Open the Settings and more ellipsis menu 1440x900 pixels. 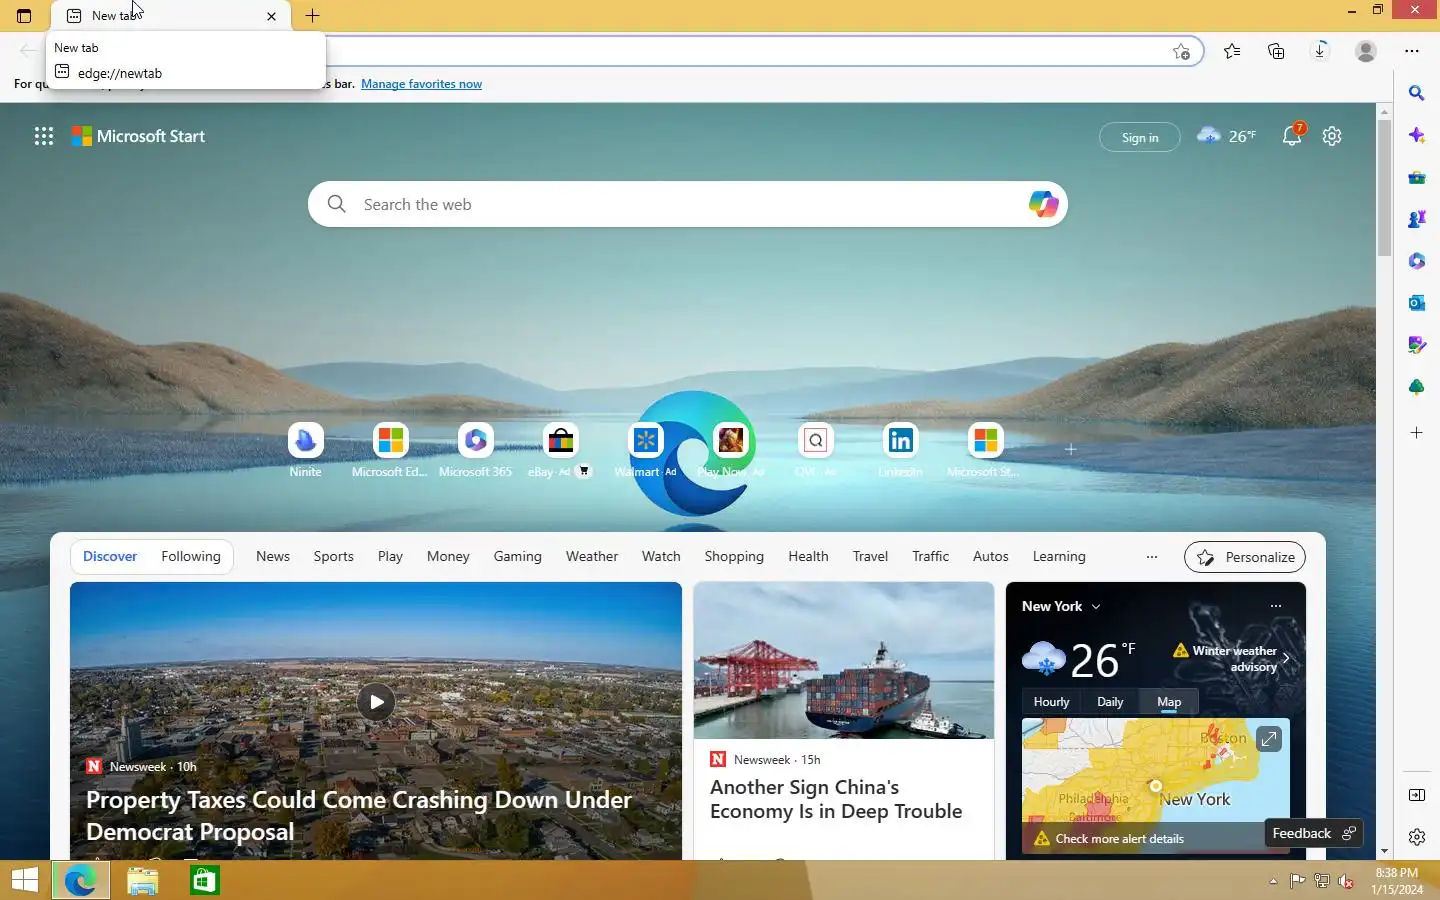(x=1411, y=51)
